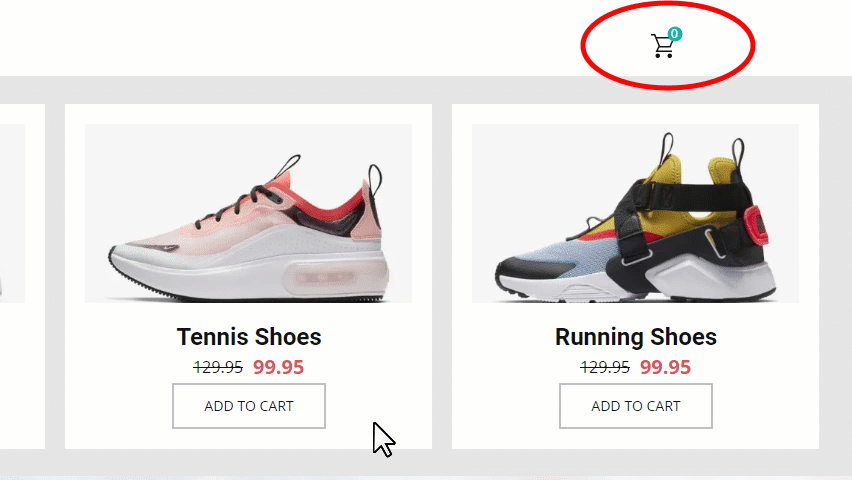Add Running Shoes to cart

coord(636,406)
